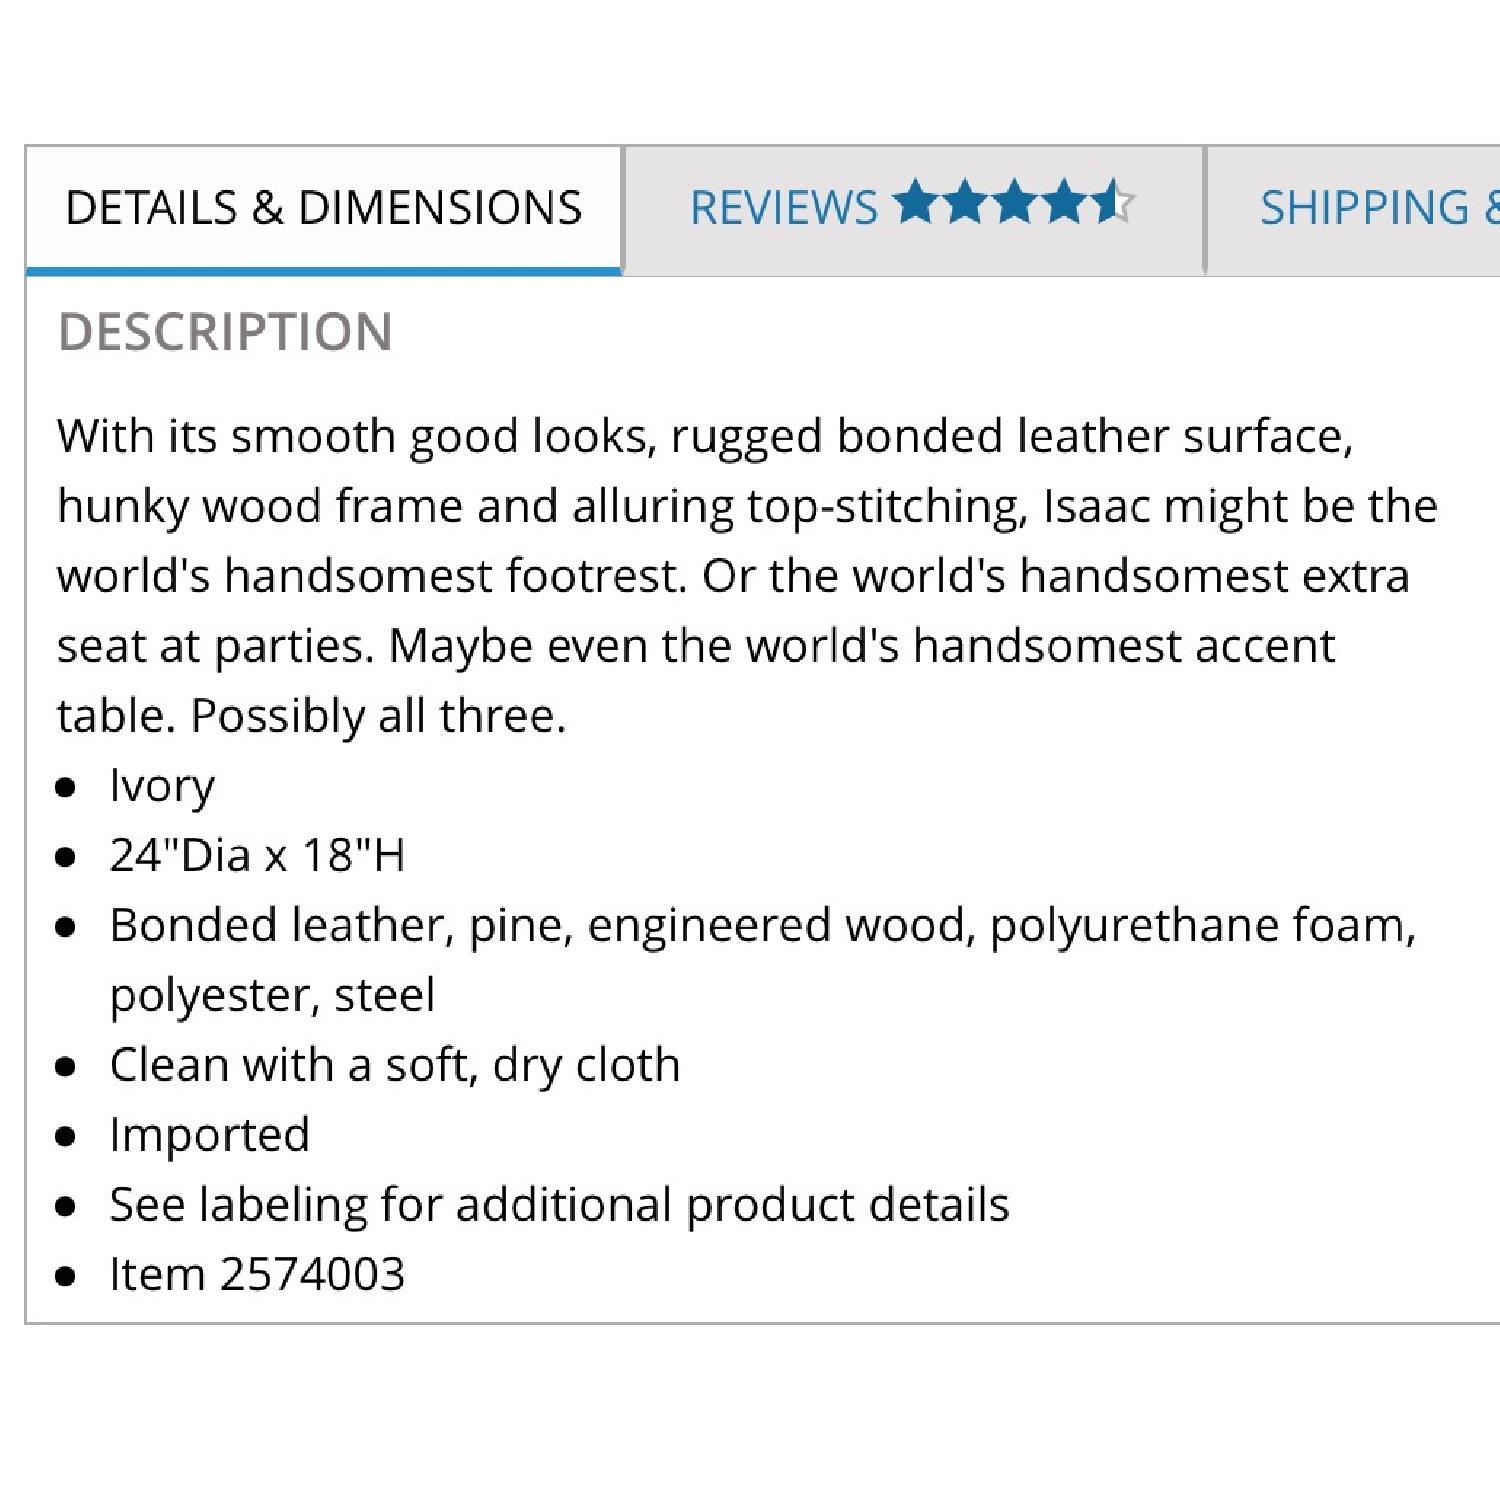Image resolution: width=1500 pixels, height=1500 pixels.
Task: Click the second review rating star
Action: pos(966,202)
